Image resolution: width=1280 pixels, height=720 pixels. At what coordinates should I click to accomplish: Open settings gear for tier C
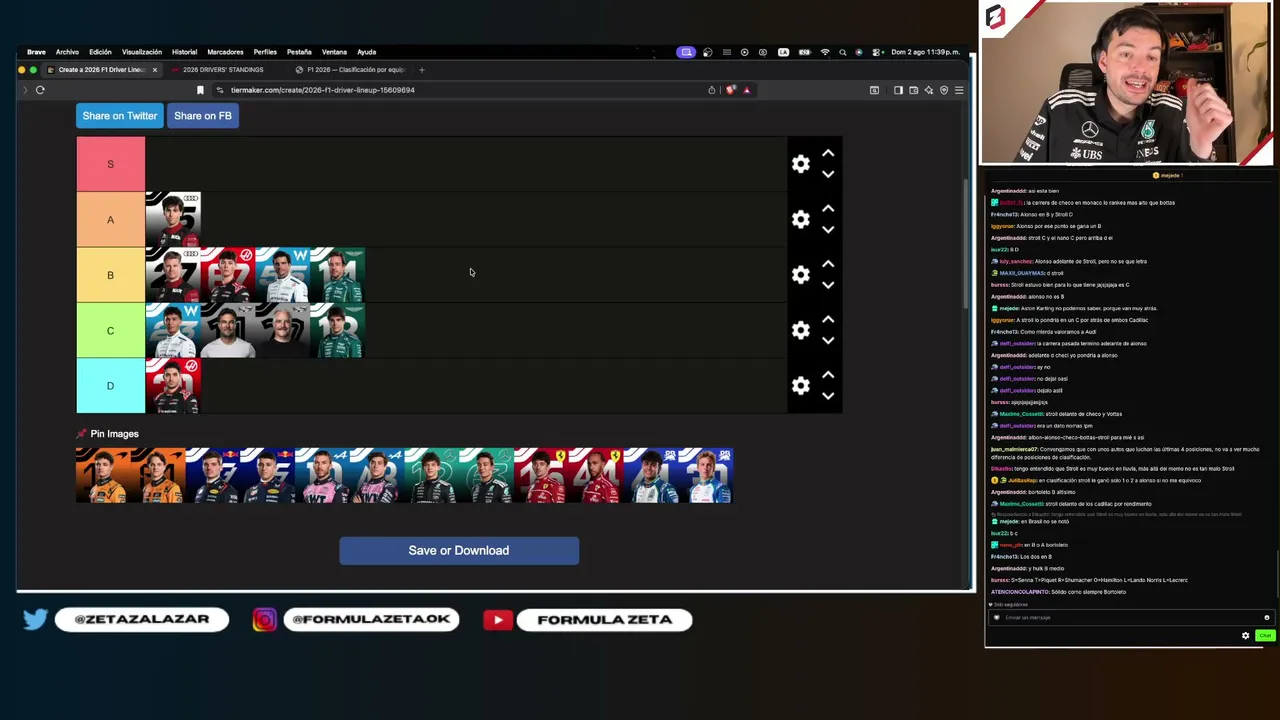(800, 331)
